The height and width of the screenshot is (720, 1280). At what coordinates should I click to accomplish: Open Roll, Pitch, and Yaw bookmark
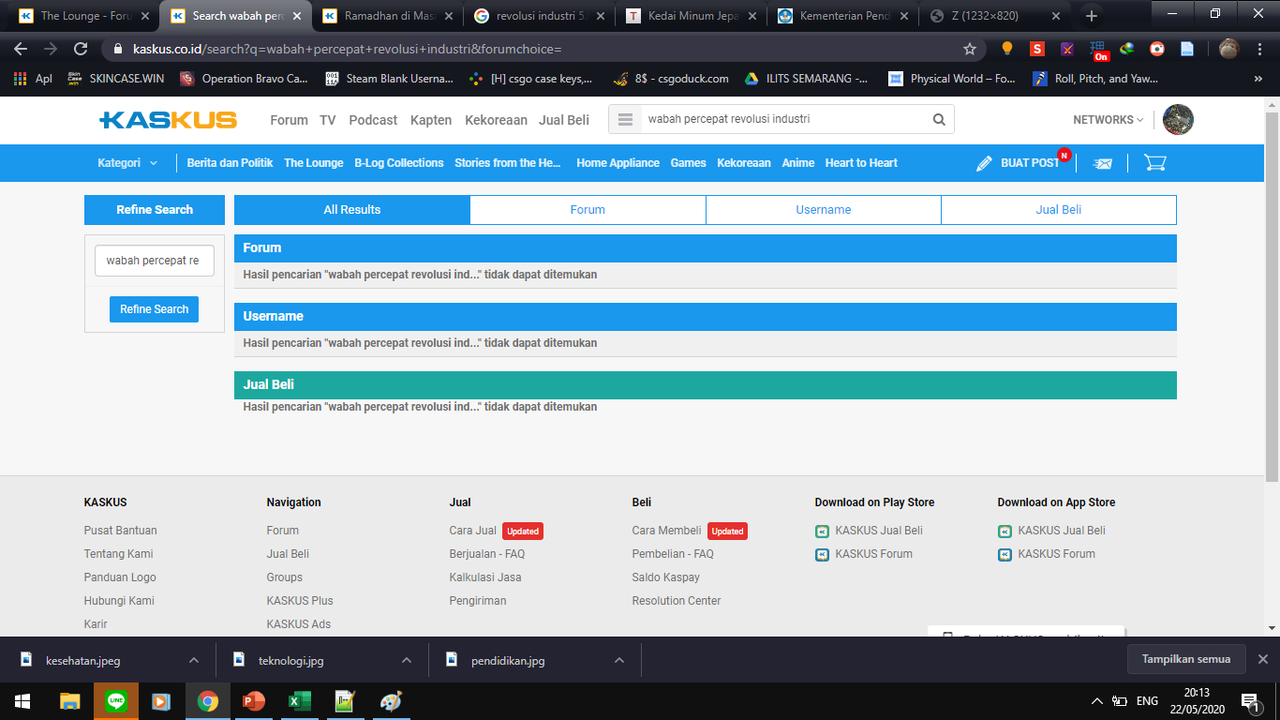[x=1096, y=78]
